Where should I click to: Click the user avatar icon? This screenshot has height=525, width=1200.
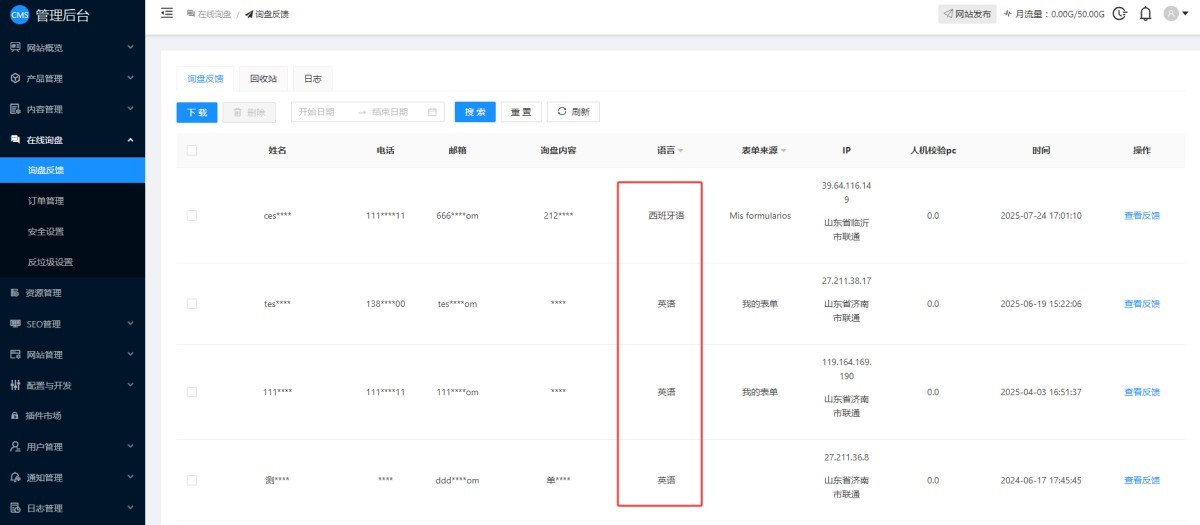(x=1171, y=14)
